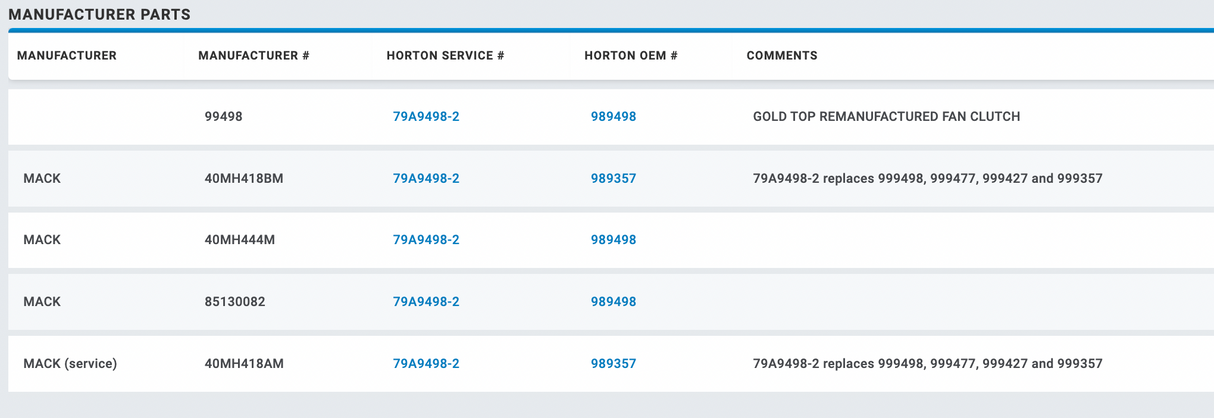Click the Gold Top Remanufactured Fan Clutch comment
1214x418 pixels.
[886, 117]
